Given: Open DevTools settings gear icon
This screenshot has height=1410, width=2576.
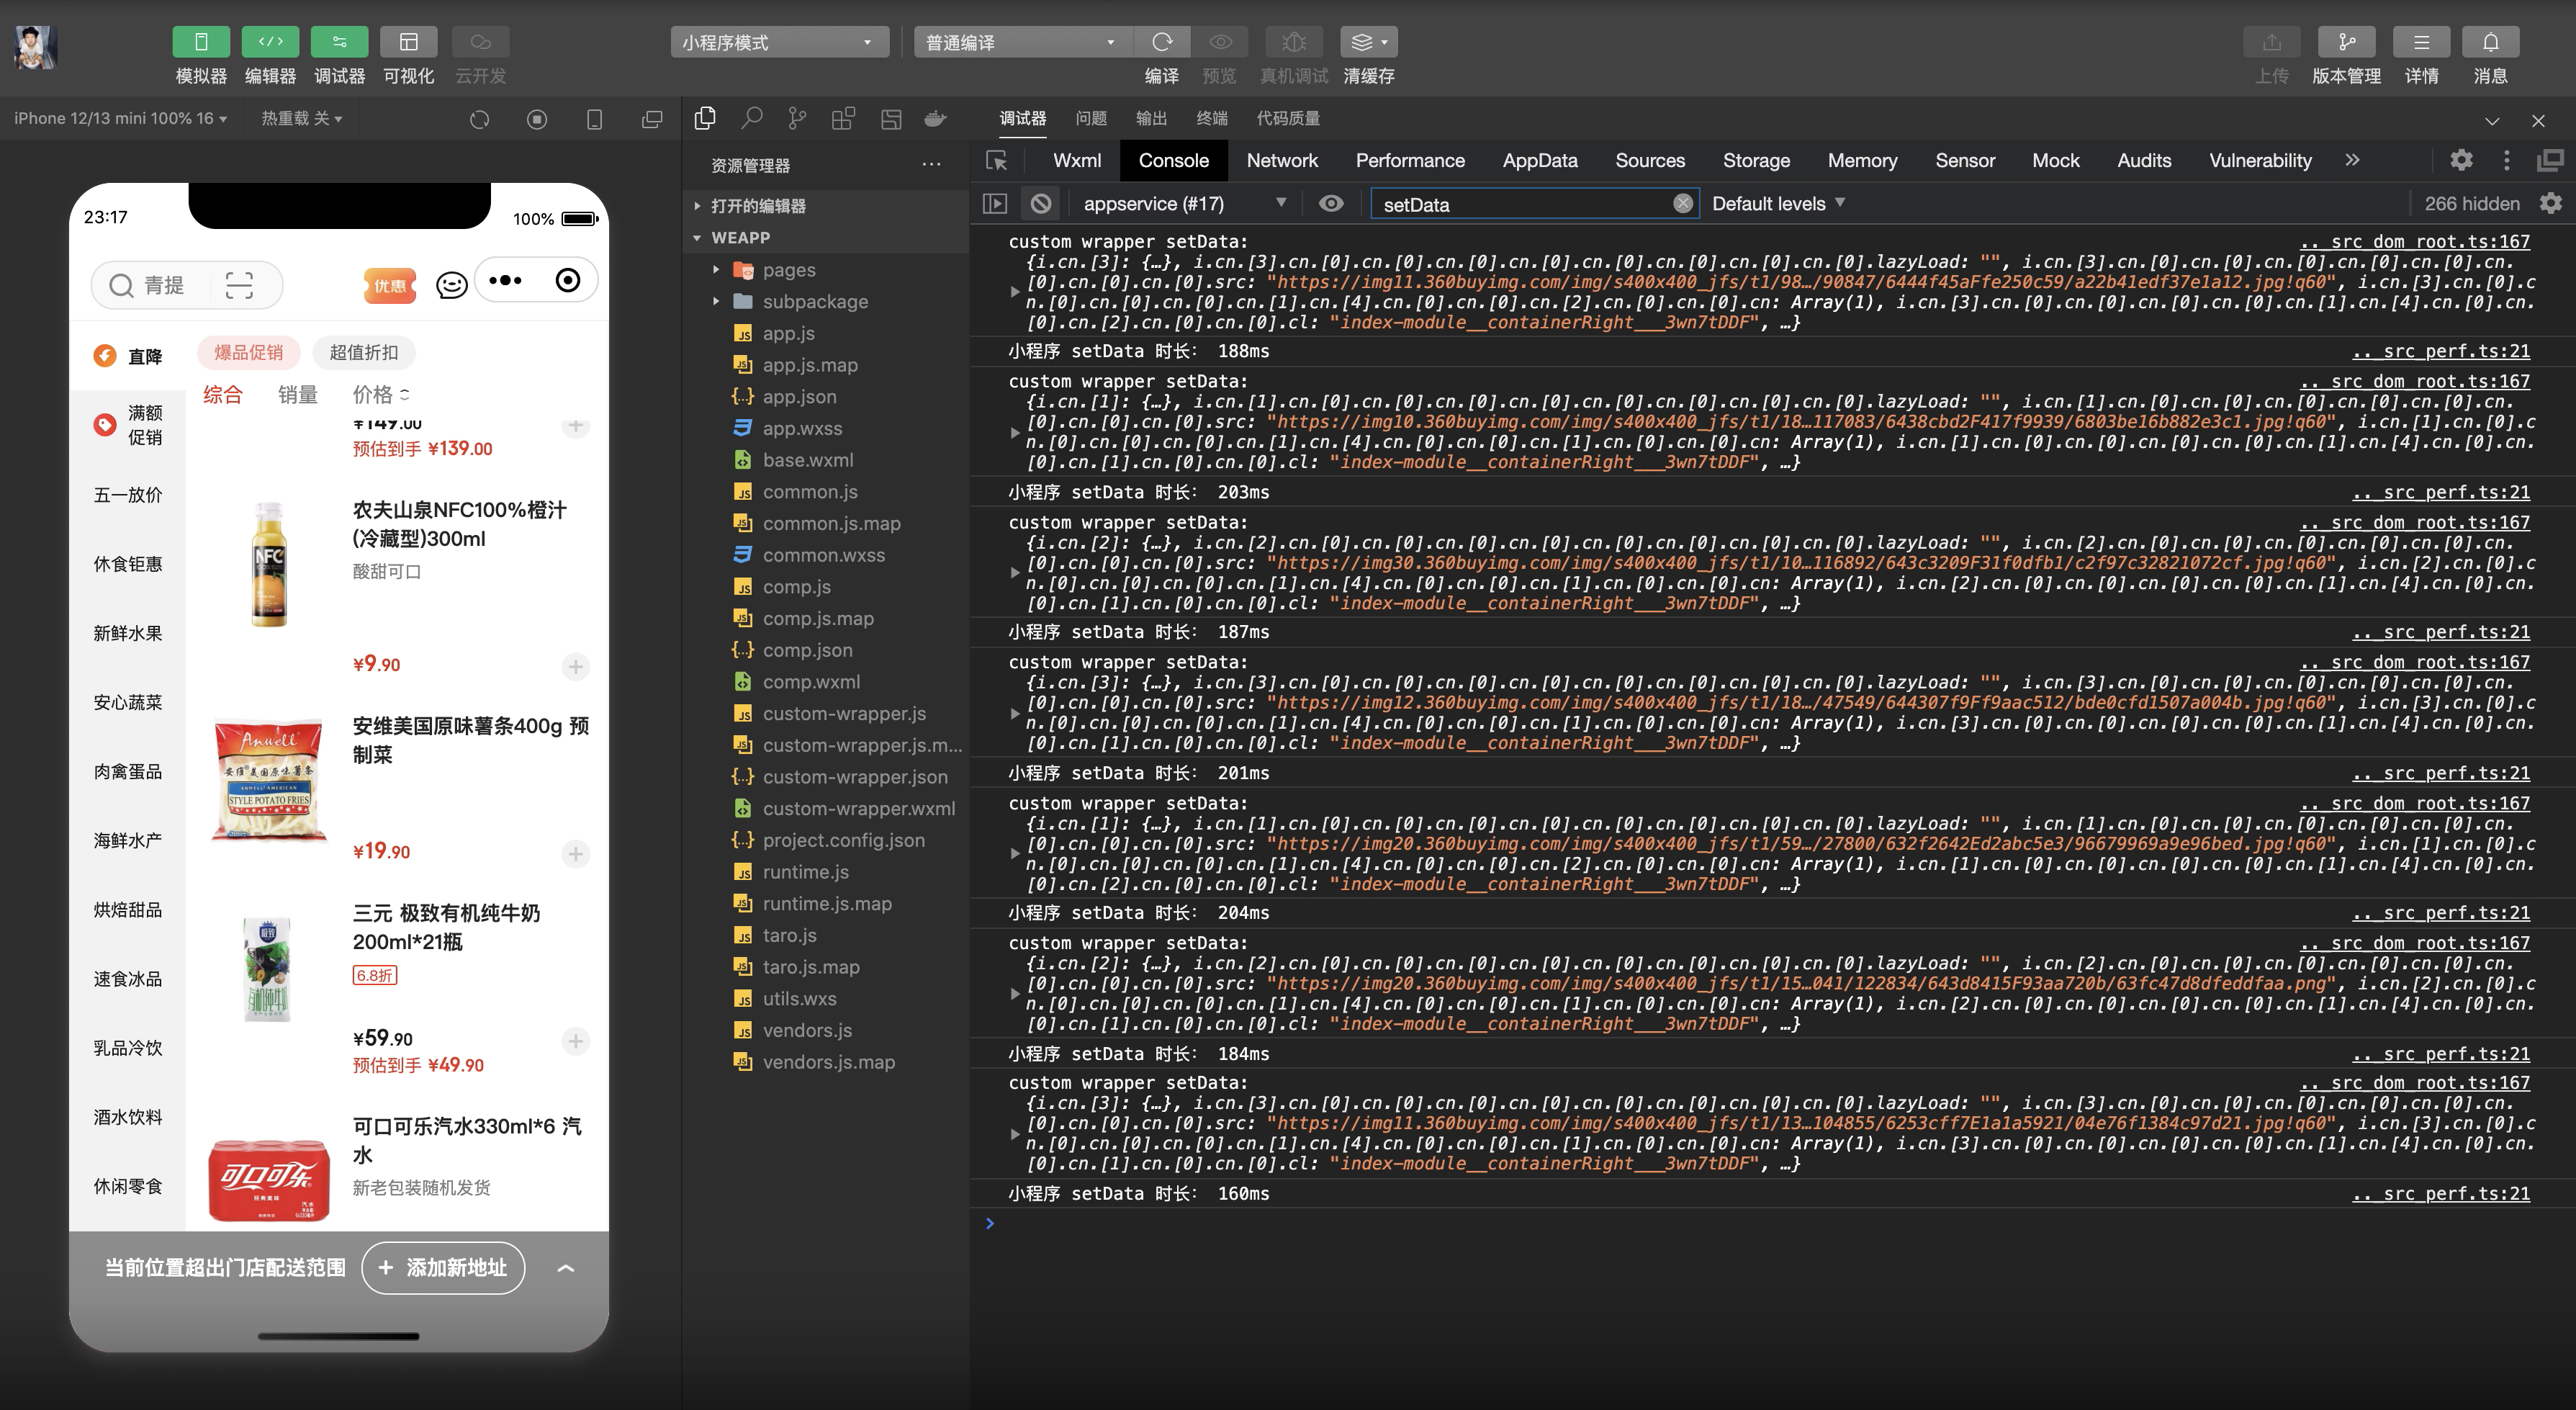Looking at the screenshot, I should click(x=2461, y=160).
